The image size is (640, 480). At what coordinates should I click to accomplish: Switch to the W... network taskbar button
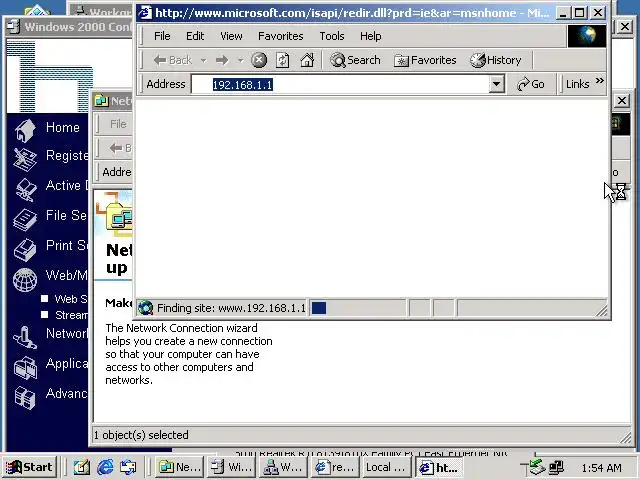(x=283, y=467)
